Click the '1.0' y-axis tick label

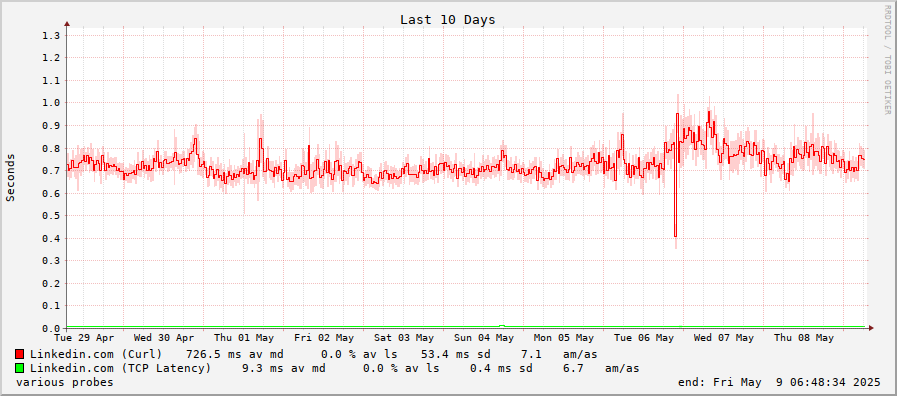point(51,103)
